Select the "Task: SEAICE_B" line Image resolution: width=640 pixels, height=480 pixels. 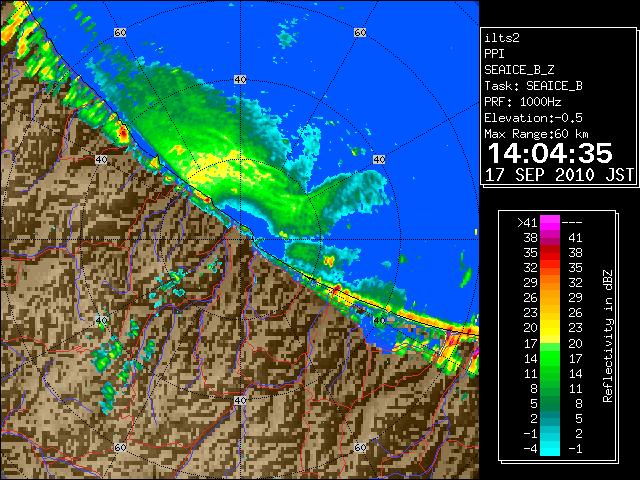click(x=533, y=86)
